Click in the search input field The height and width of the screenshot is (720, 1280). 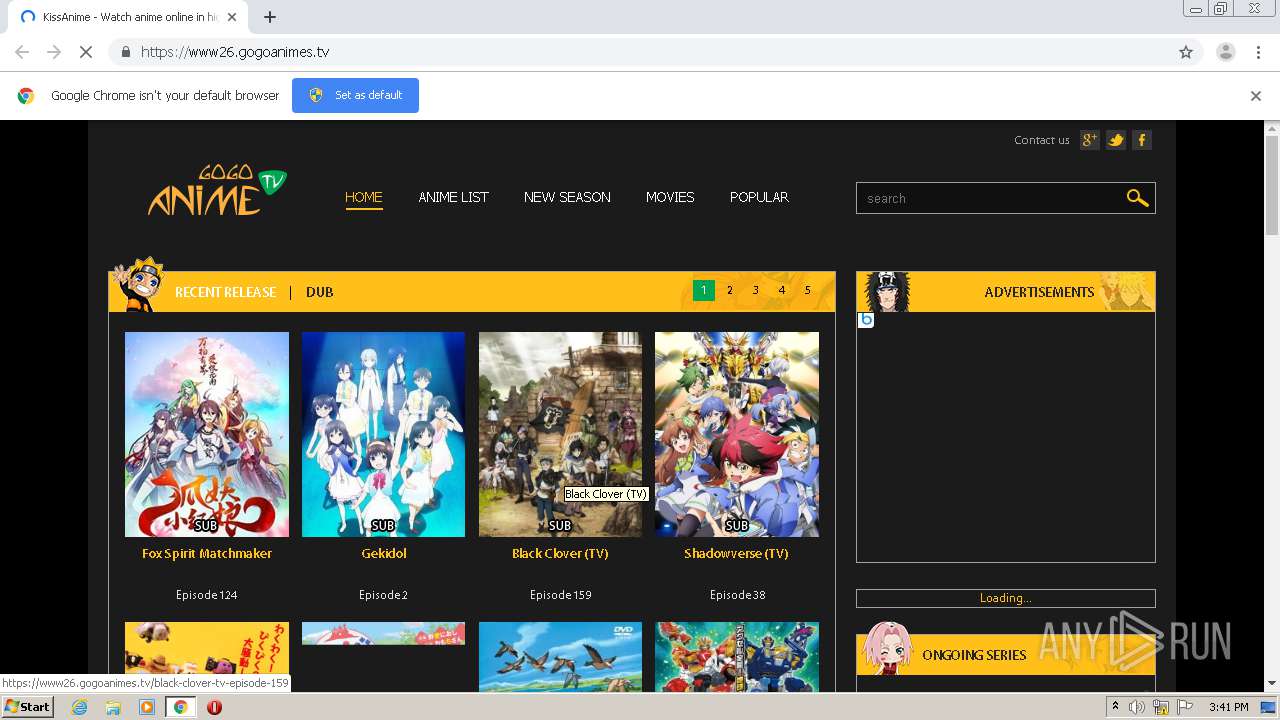click(990, 198)
